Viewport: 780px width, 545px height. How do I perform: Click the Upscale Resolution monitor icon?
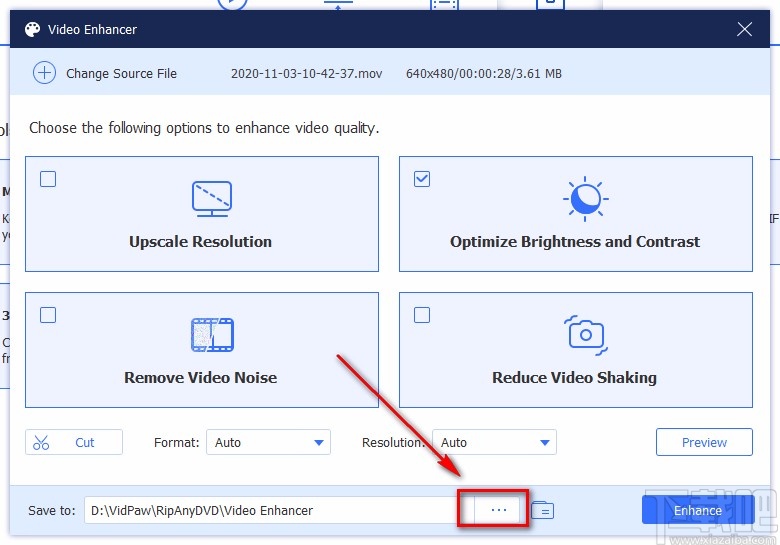click(x=212, y=199)
